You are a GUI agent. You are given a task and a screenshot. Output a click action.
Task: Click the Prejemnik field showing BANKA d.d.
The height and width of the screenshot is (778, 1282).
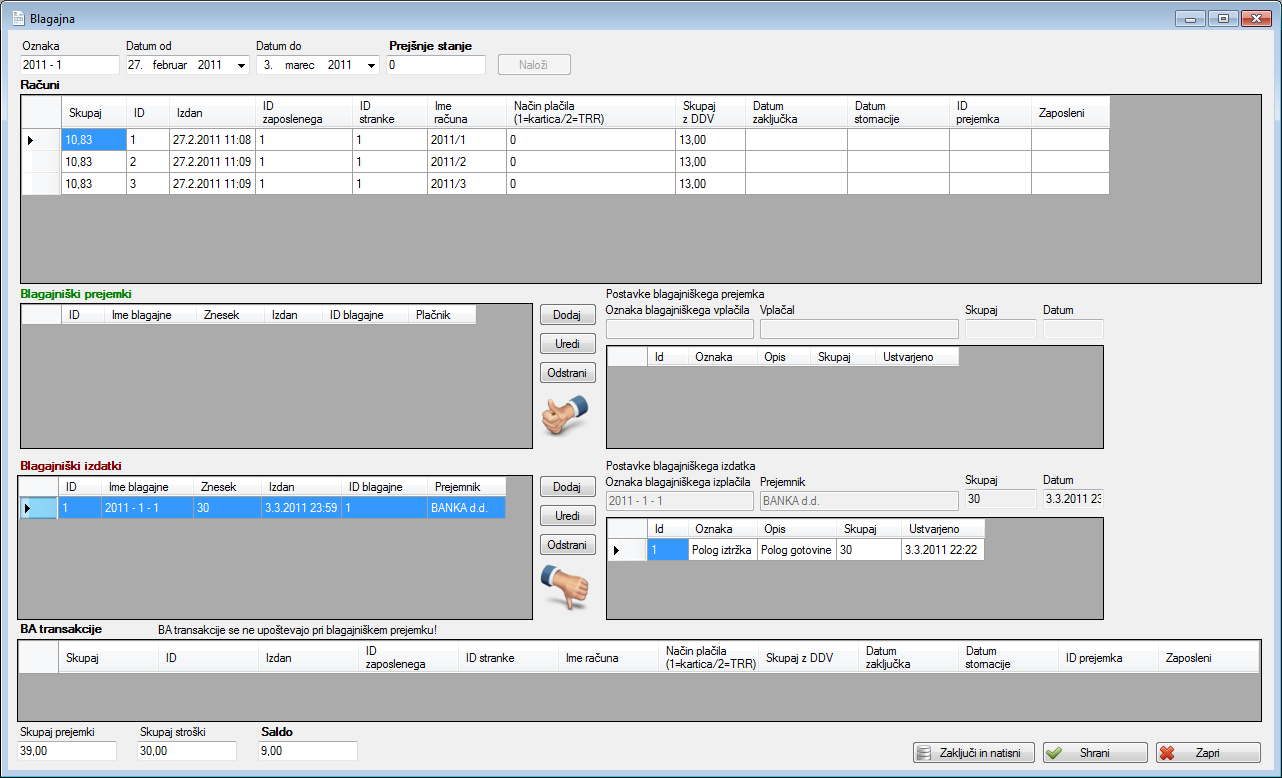pos(858,501)
